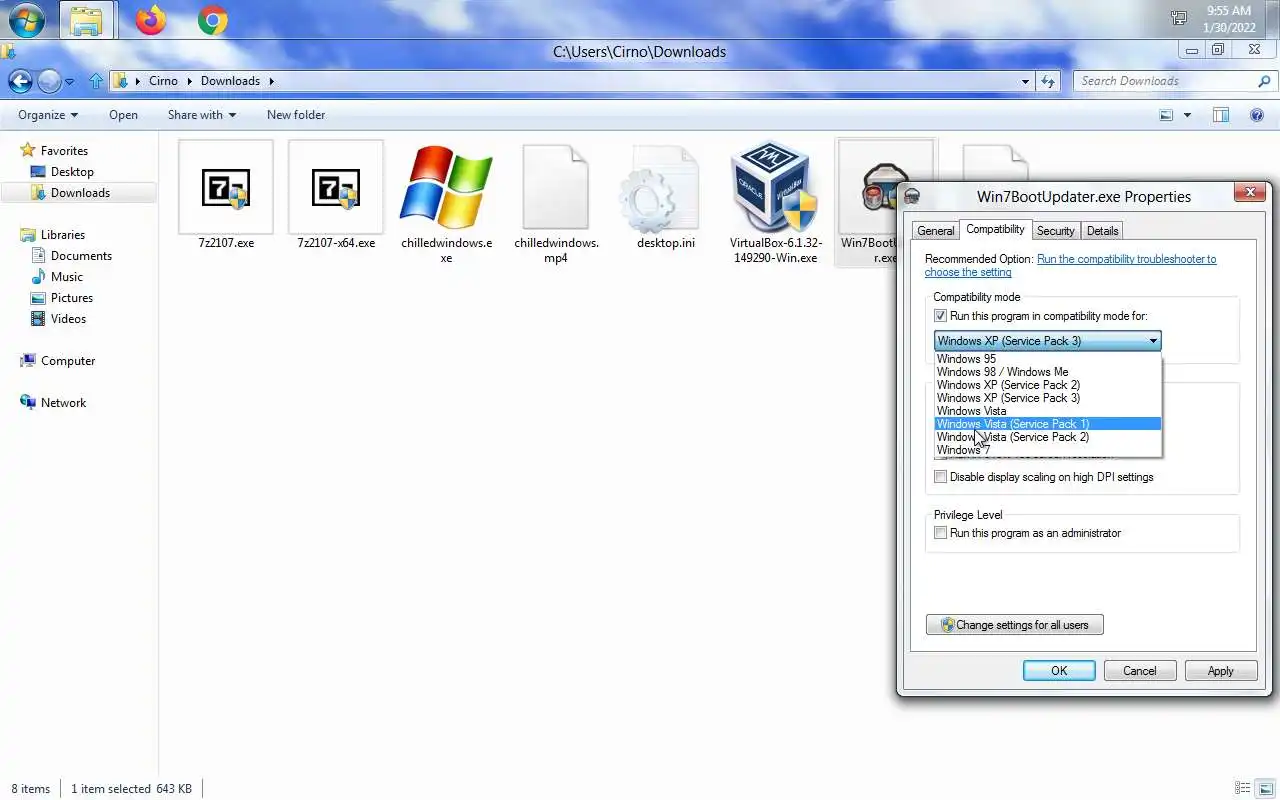Click the Apply button
The image size is (1280, 800).
click(x=1221, y=671)
